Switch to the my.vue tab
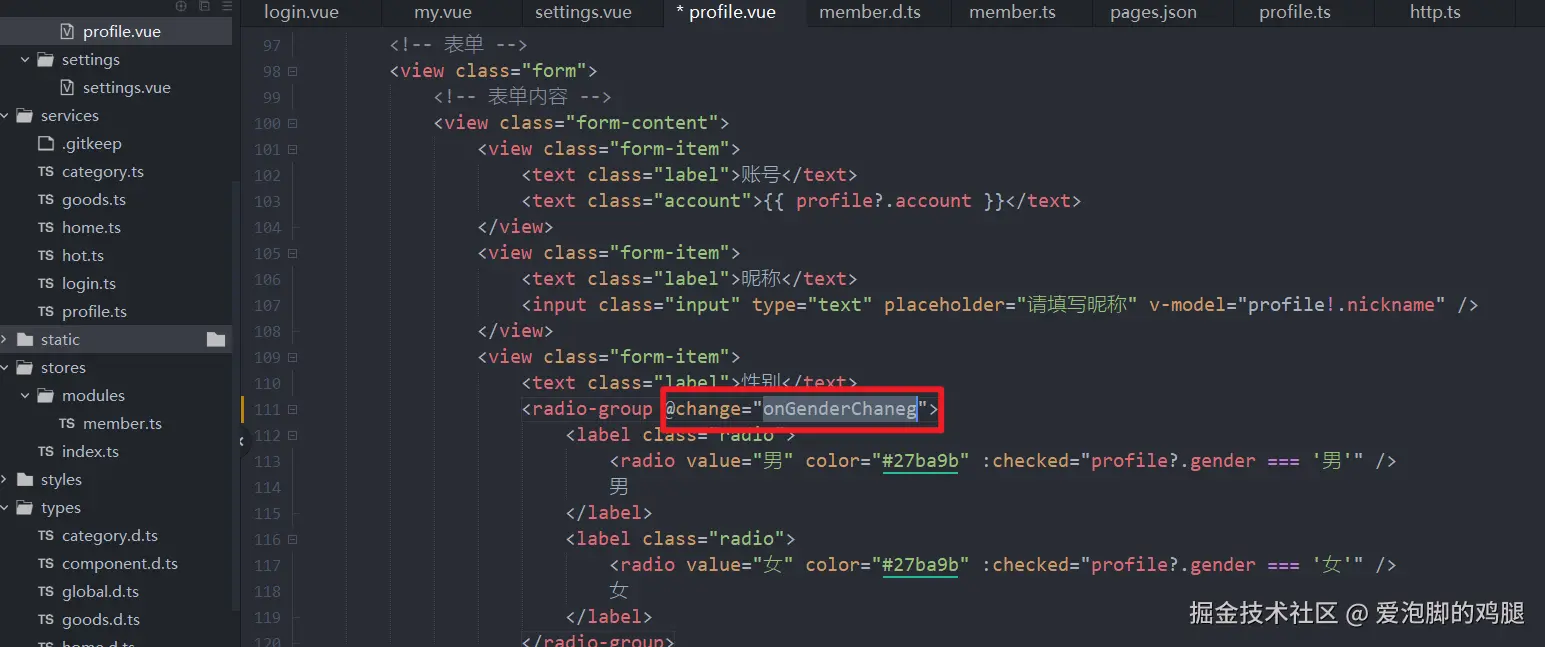Viewport: 1545px width, 647px height. coord(443,13)
